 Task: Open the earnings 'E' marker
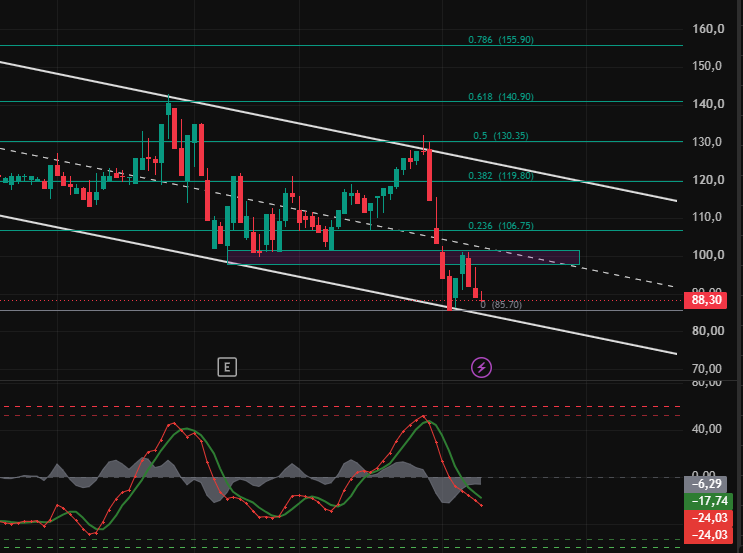click(227, 367)
